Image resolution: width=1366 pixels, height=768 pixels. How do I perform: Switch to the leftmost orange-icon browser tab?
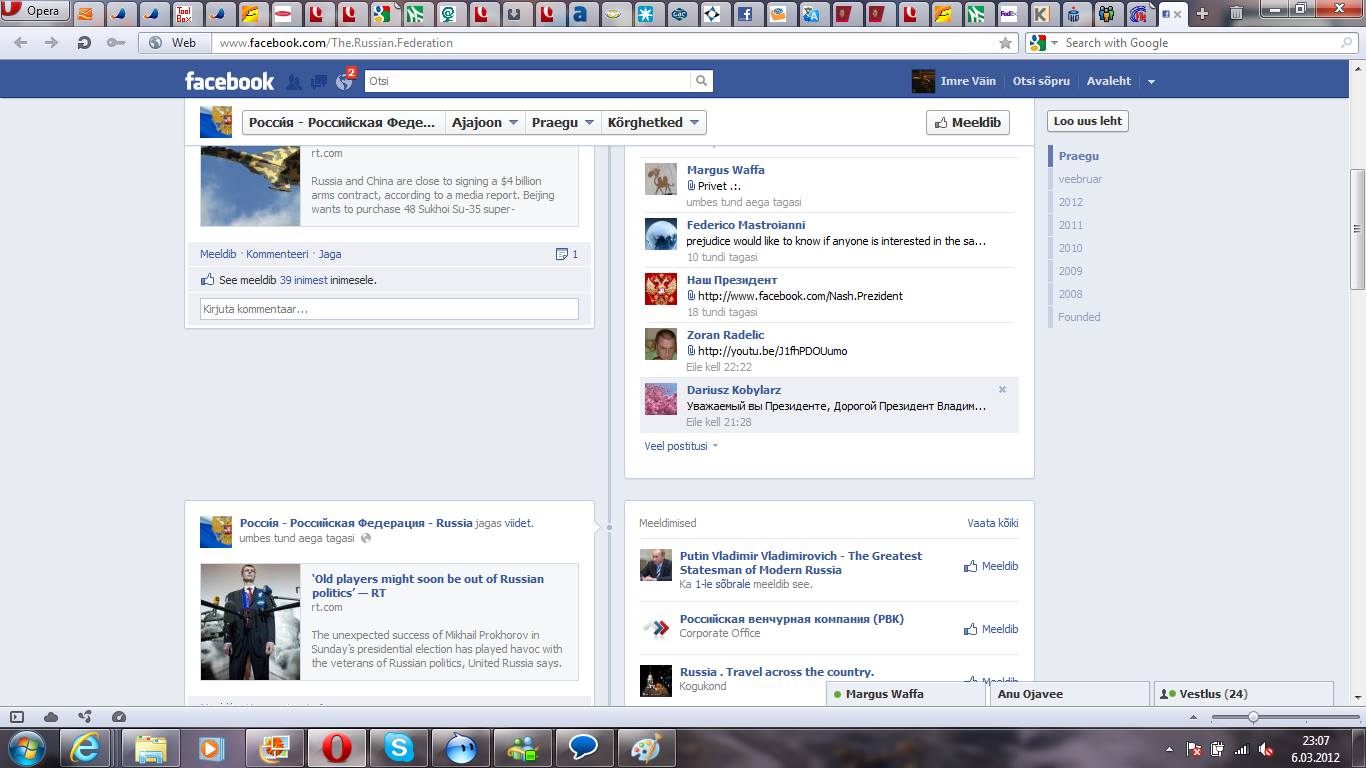tap(84, 14)
